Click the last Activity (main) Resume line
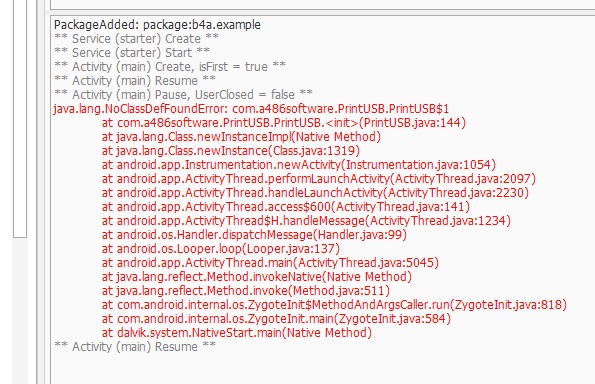 pyautogui.click(x=135, y=347)
